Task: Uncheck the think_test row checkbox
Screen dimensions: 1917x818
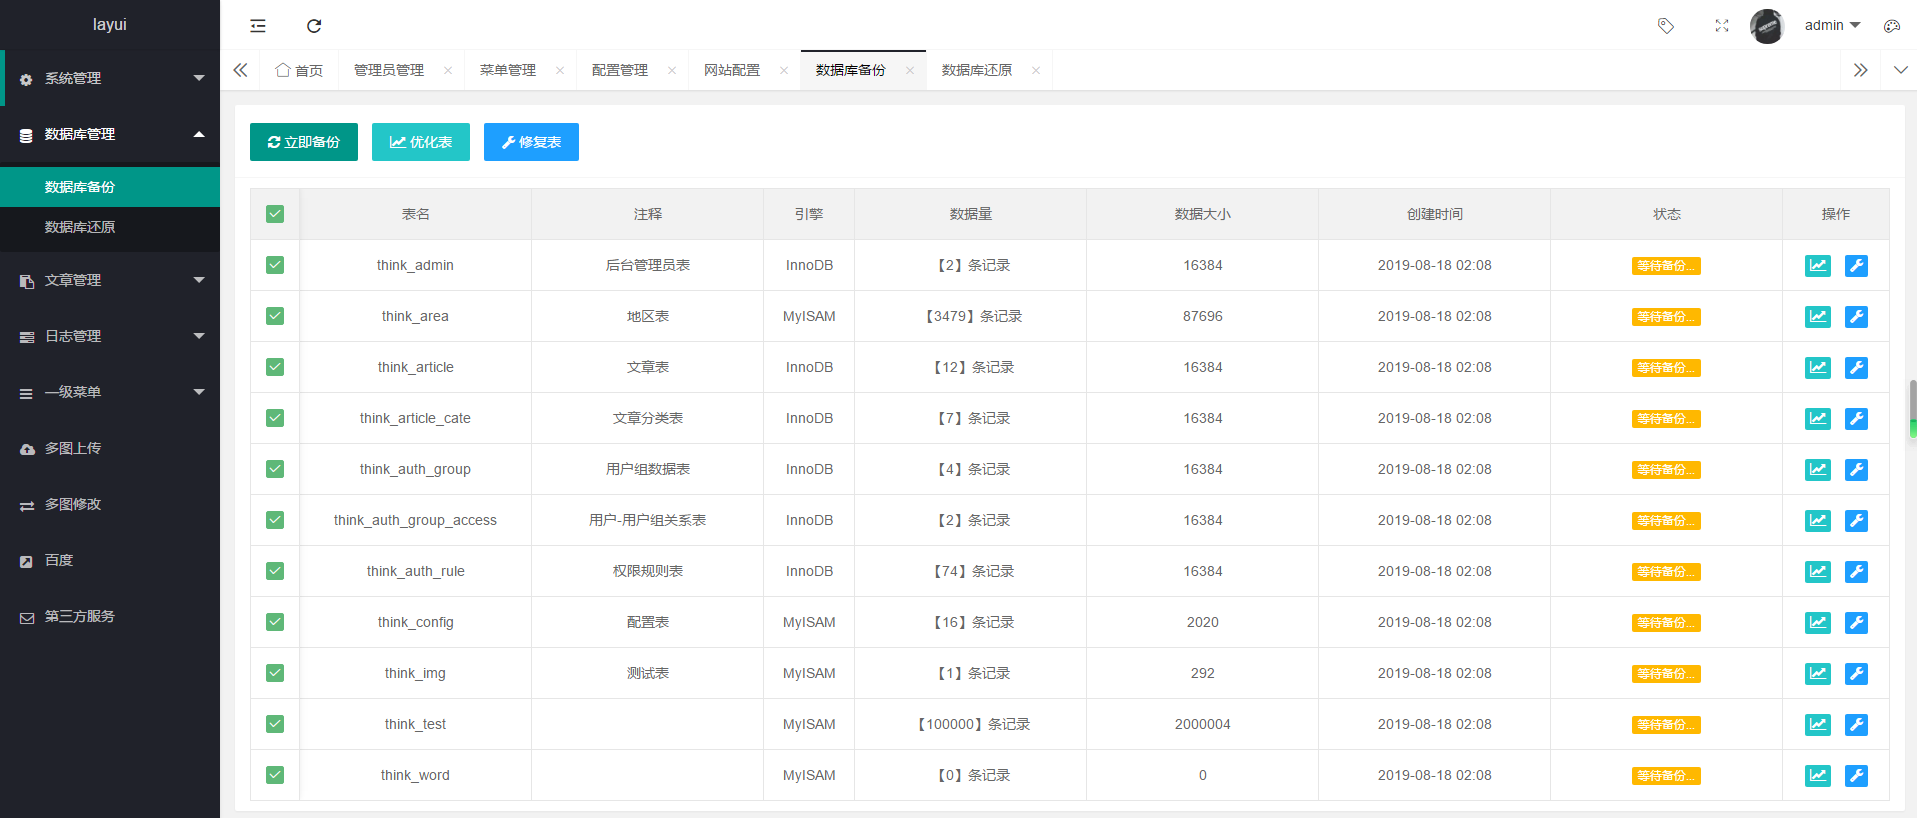Action: (275, 724)
